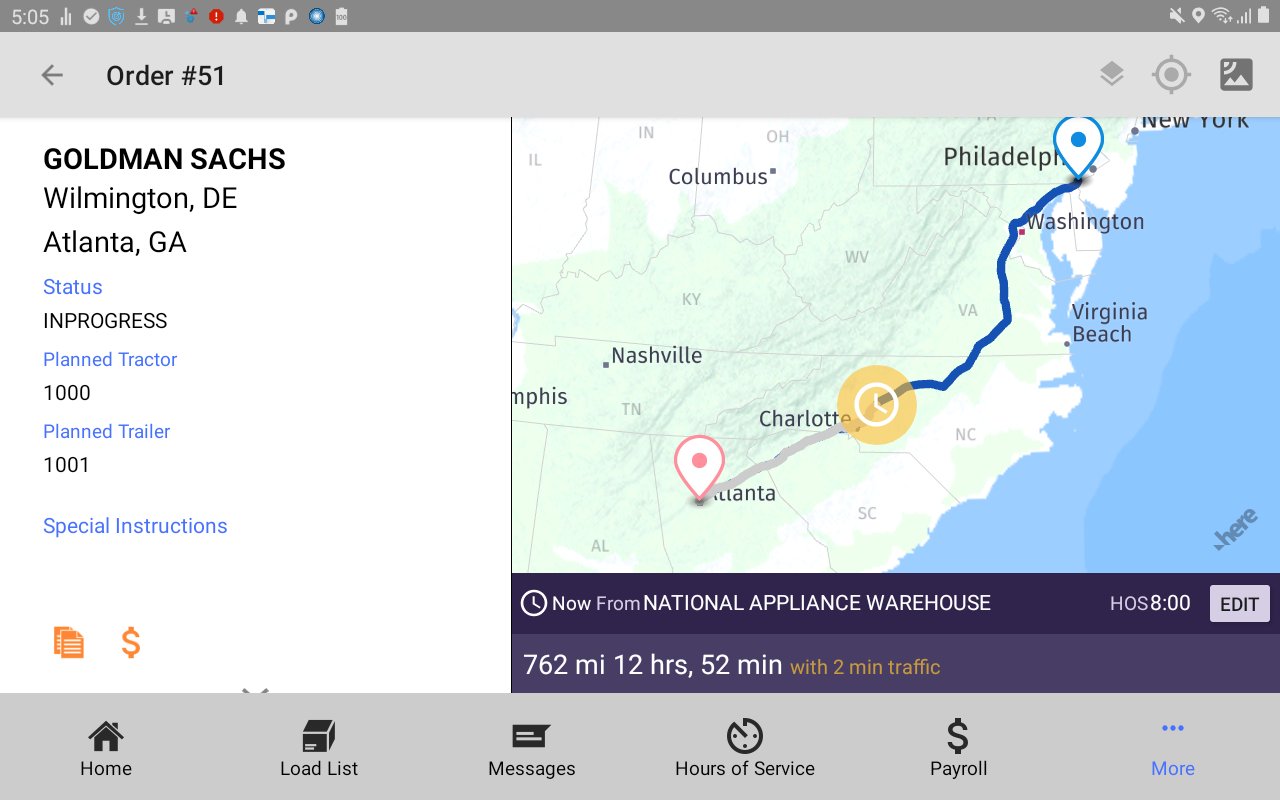Screen dimensions: 1280x800
Task: Tap the clock icon beside Now
Action: 534,603
